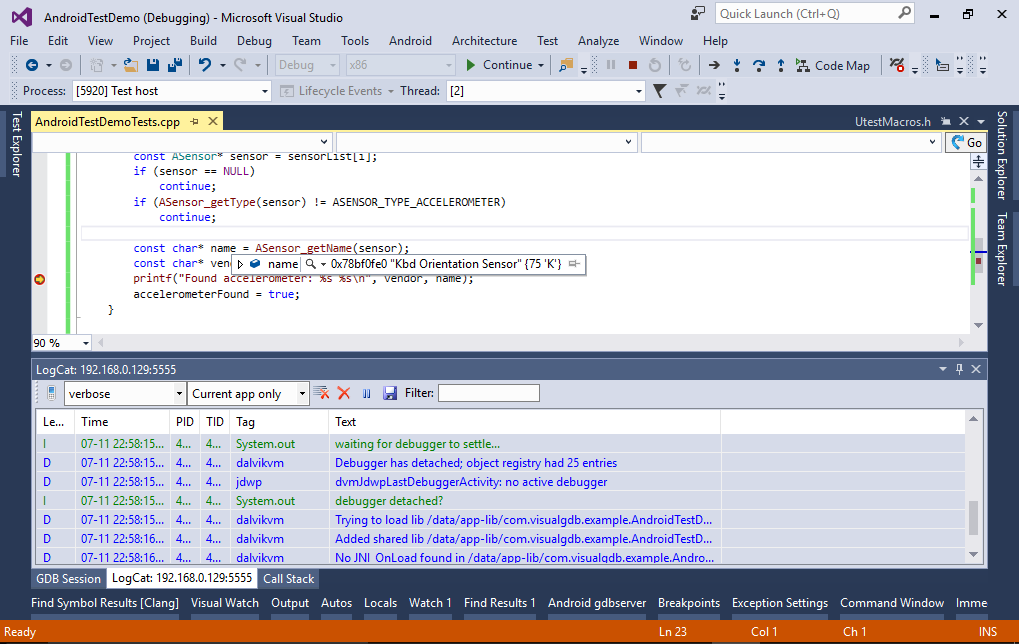This screenshot has height=644, width=1019.
Task: Click Continue to resume debugging
Action: pyautogui.click(x=499, y=65)
